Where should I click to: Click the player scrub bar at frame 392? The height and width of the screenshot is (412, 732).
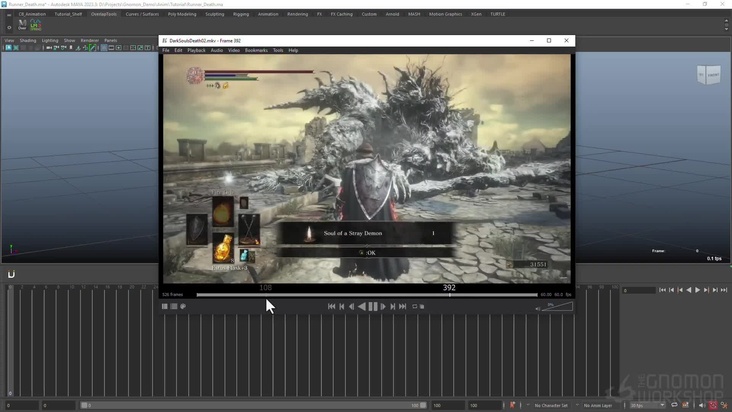pos(449,295)
